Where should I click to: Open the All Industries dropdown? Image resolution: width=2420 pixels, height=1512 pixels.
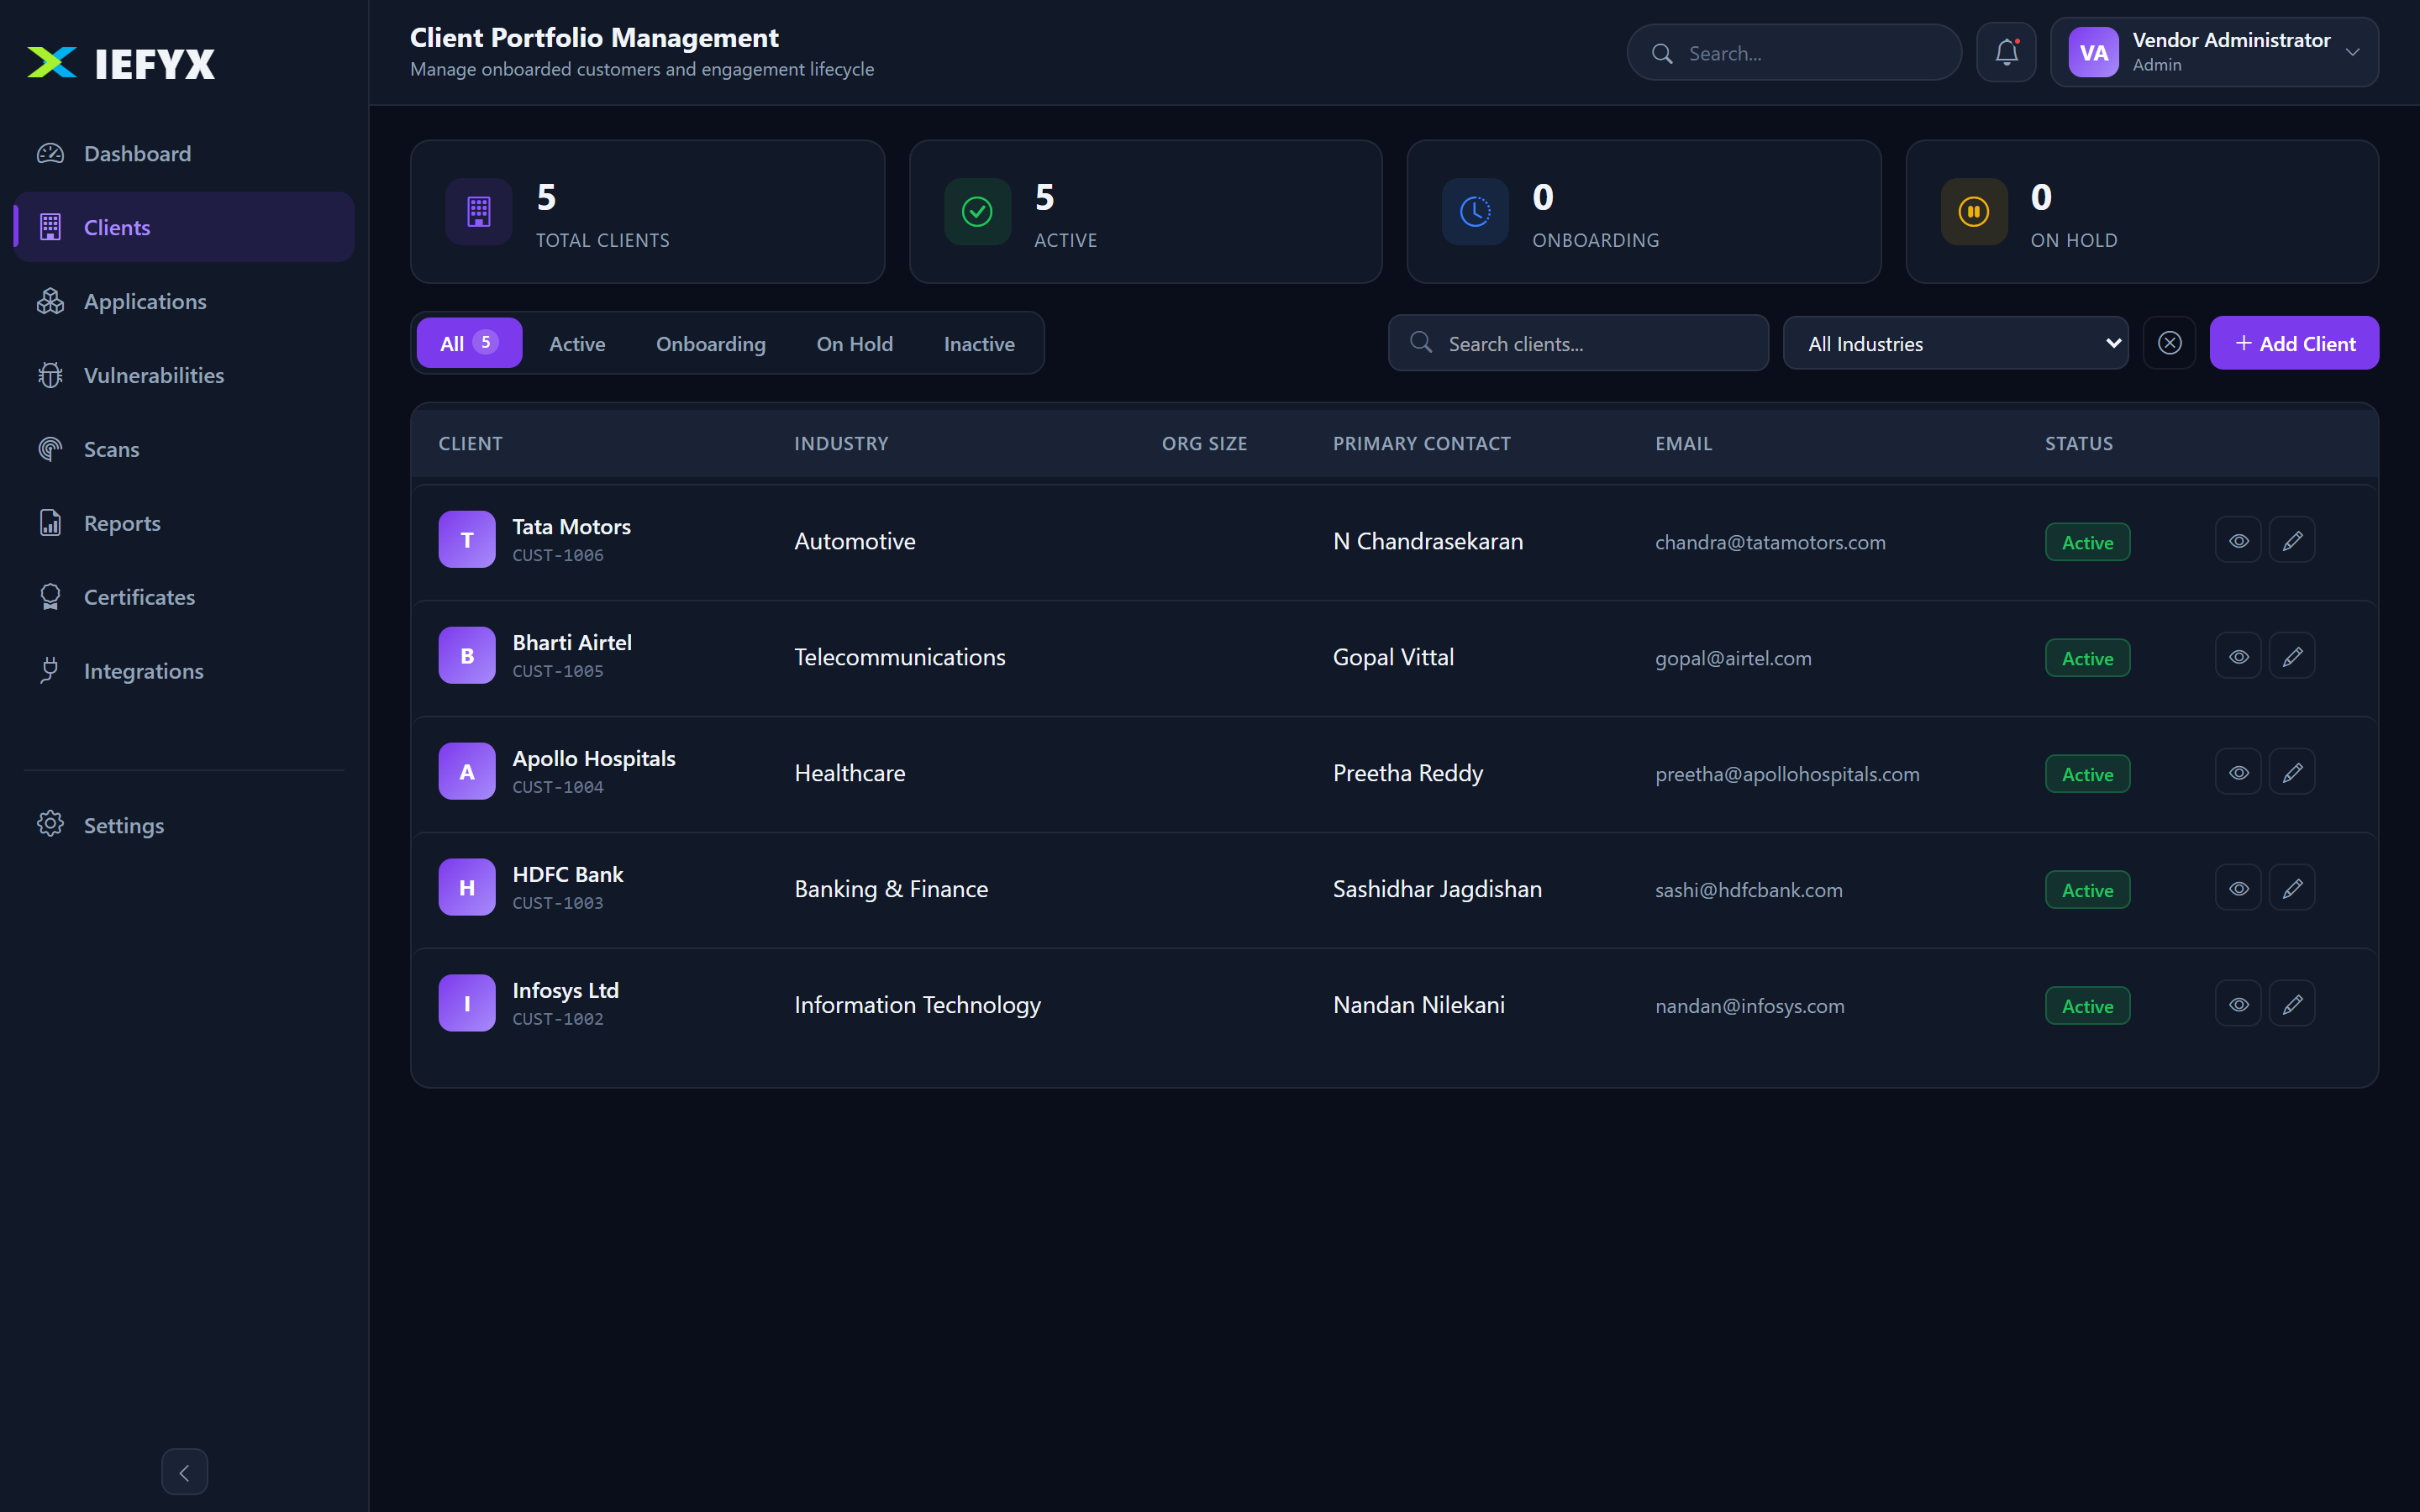click(x=1955, y=343)
